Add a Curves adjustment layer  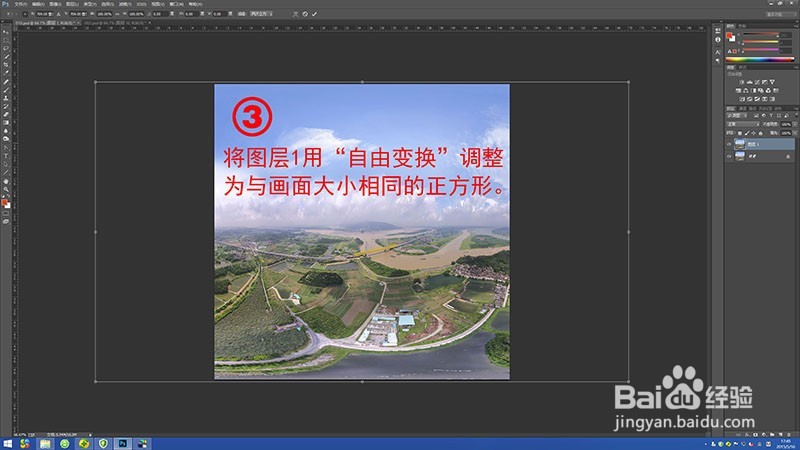pyautogui.click(x=757, y=82)
